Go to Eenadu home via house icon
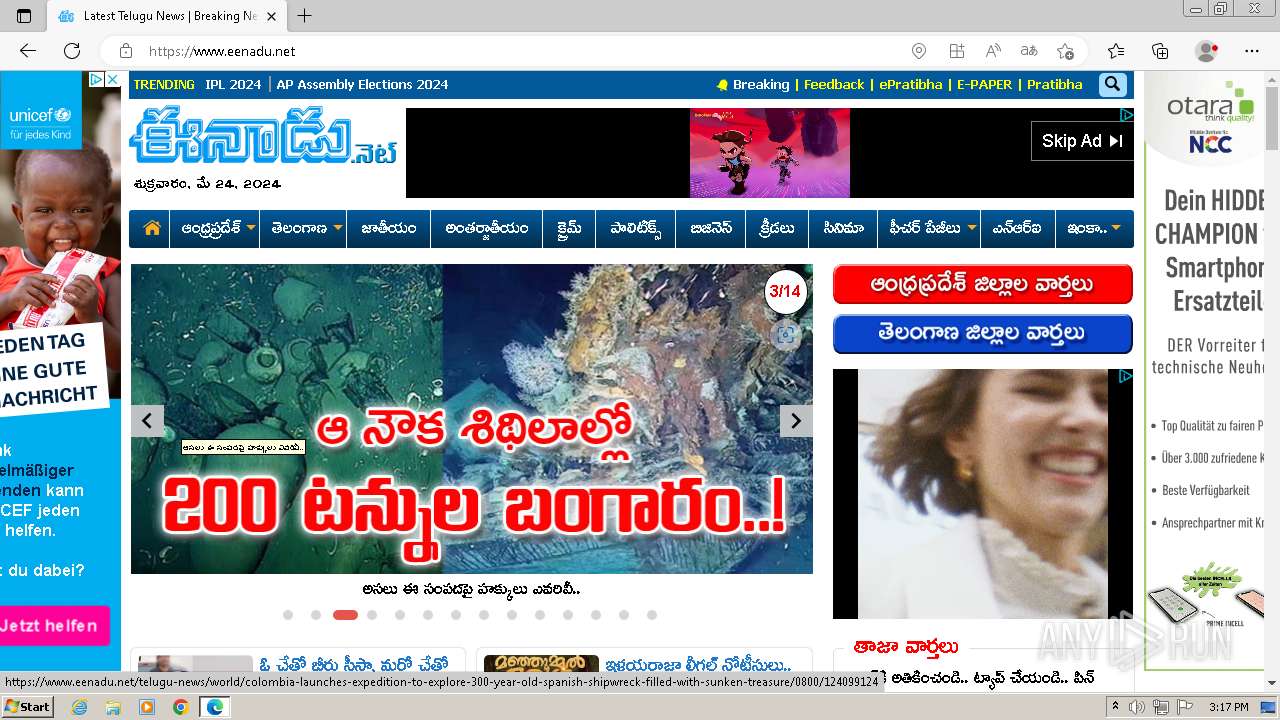Viewport: 1280px width, 720px height. pyautogui.click(x=152, y=228)
